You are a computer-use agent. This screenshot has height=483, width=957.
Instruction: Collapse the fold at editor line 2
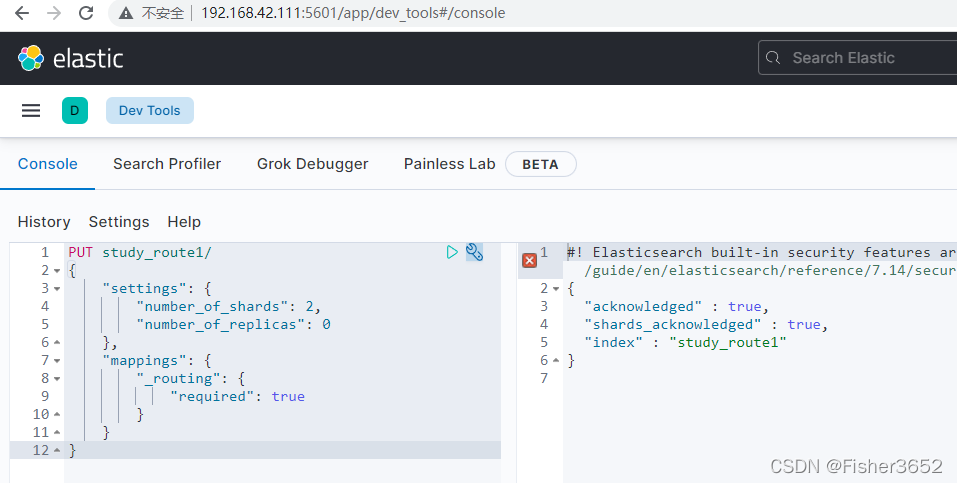[57, 271]
